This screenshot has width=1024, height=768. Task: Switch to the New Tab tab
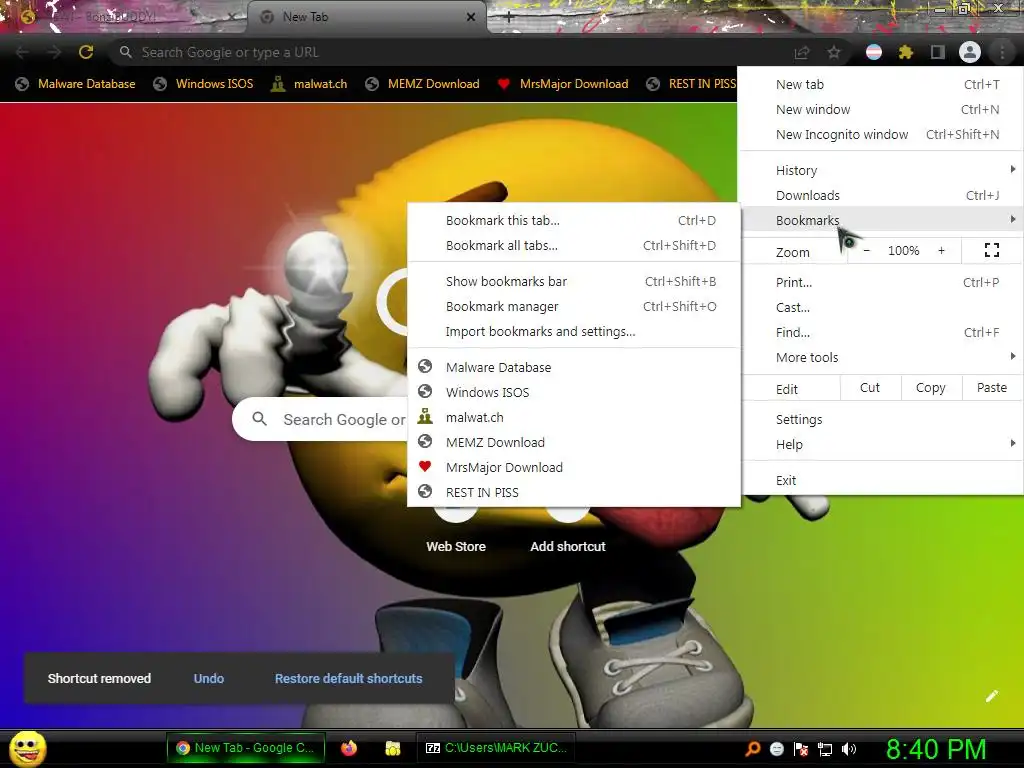[x=366, y=17]
